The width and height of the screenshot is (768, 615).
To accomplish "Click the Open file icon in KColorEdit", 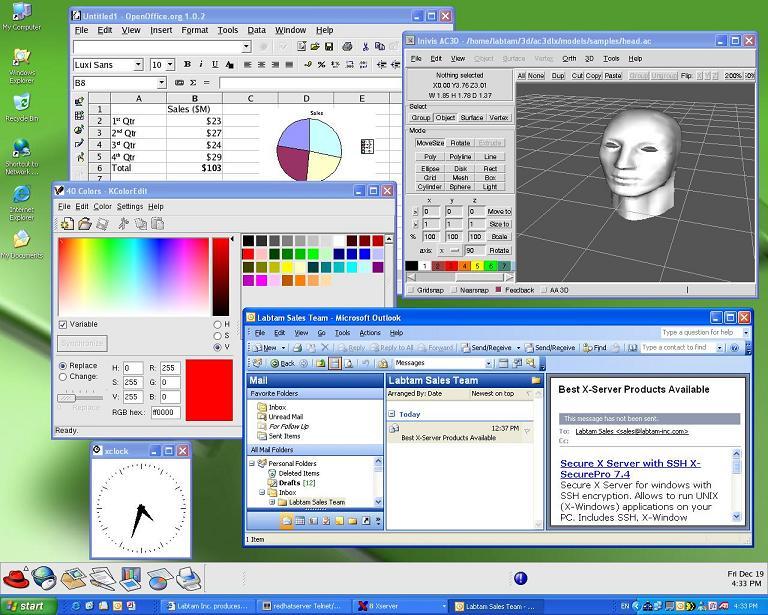I will click(x=85, y=224).
